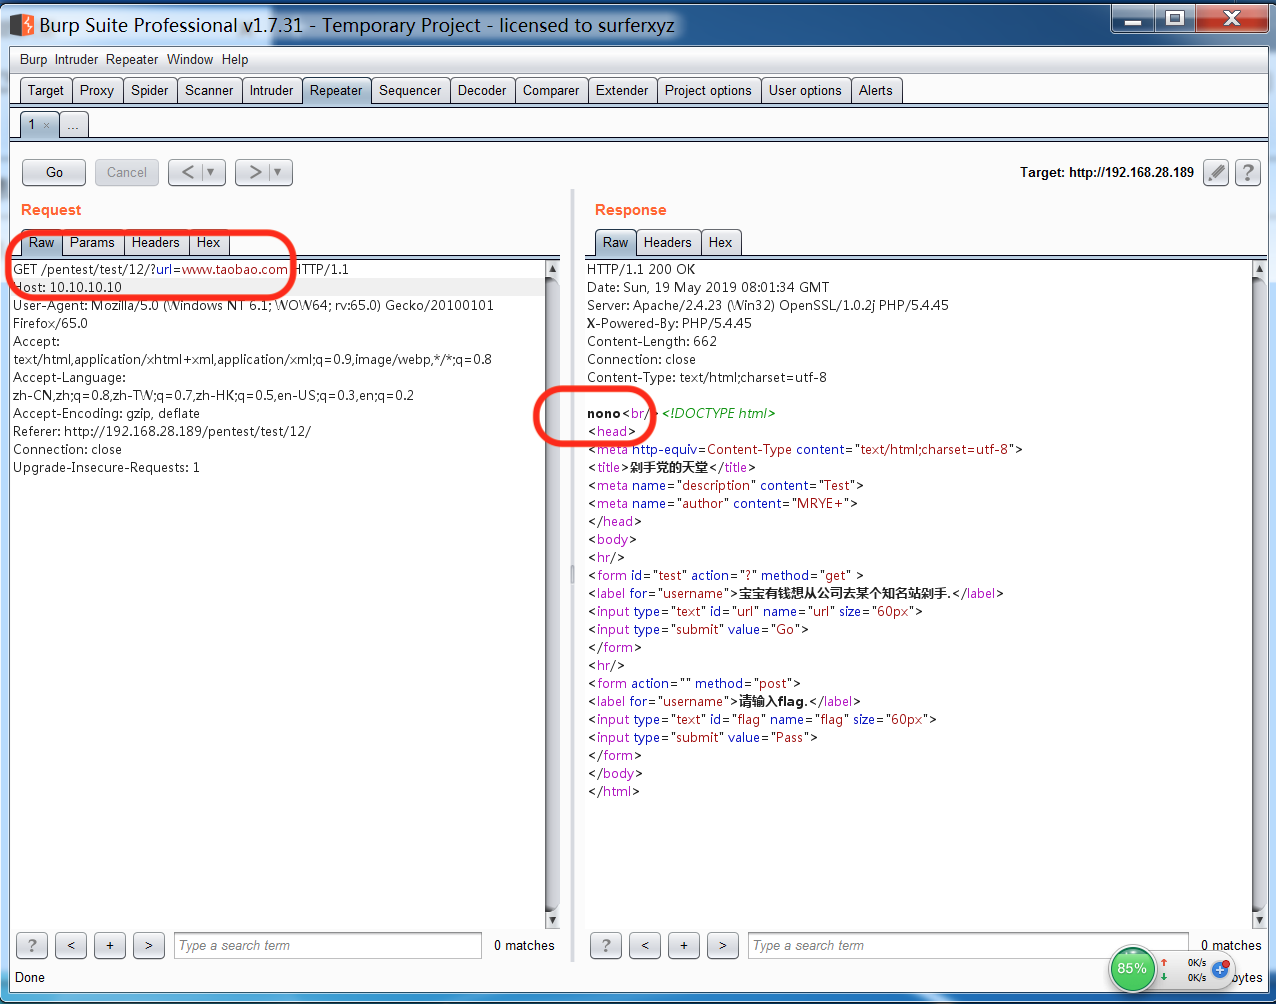
Task: Click the 'HTTP/1.1 200 OK' response line
Action: pos(641,269)
